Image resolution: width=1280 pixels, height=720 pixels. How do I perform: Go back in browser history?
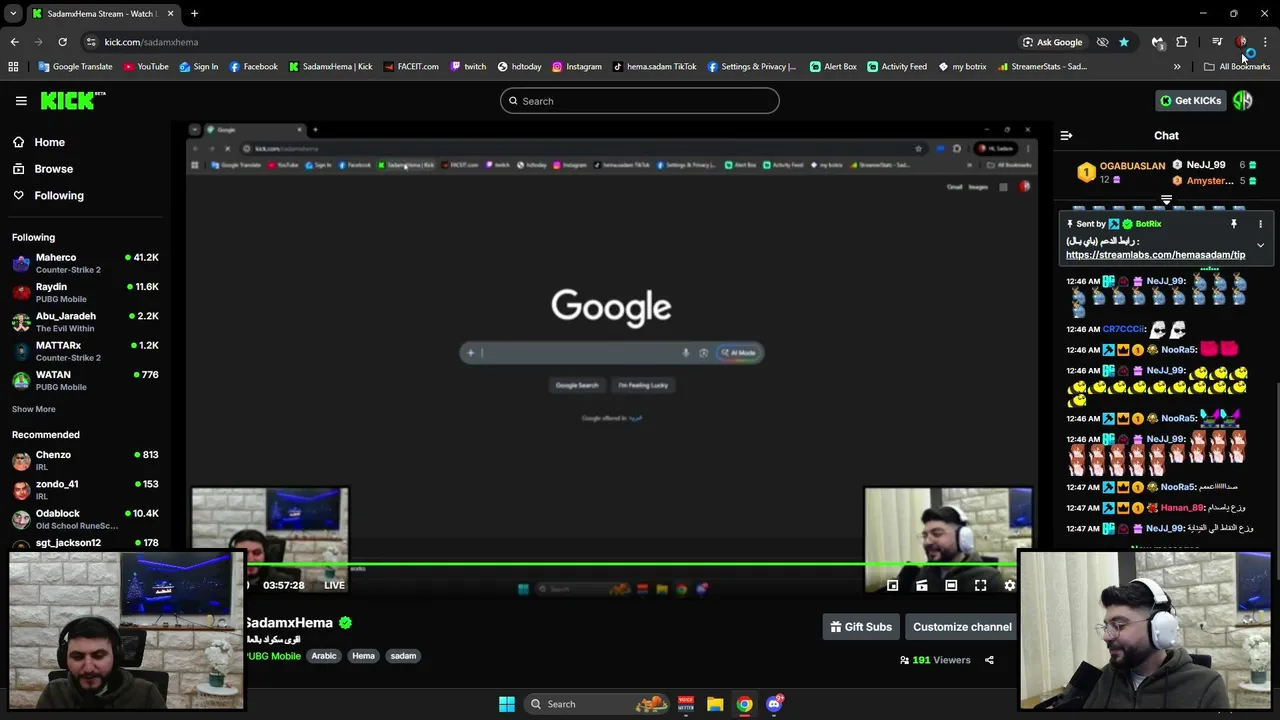click(x=14, y=42)
